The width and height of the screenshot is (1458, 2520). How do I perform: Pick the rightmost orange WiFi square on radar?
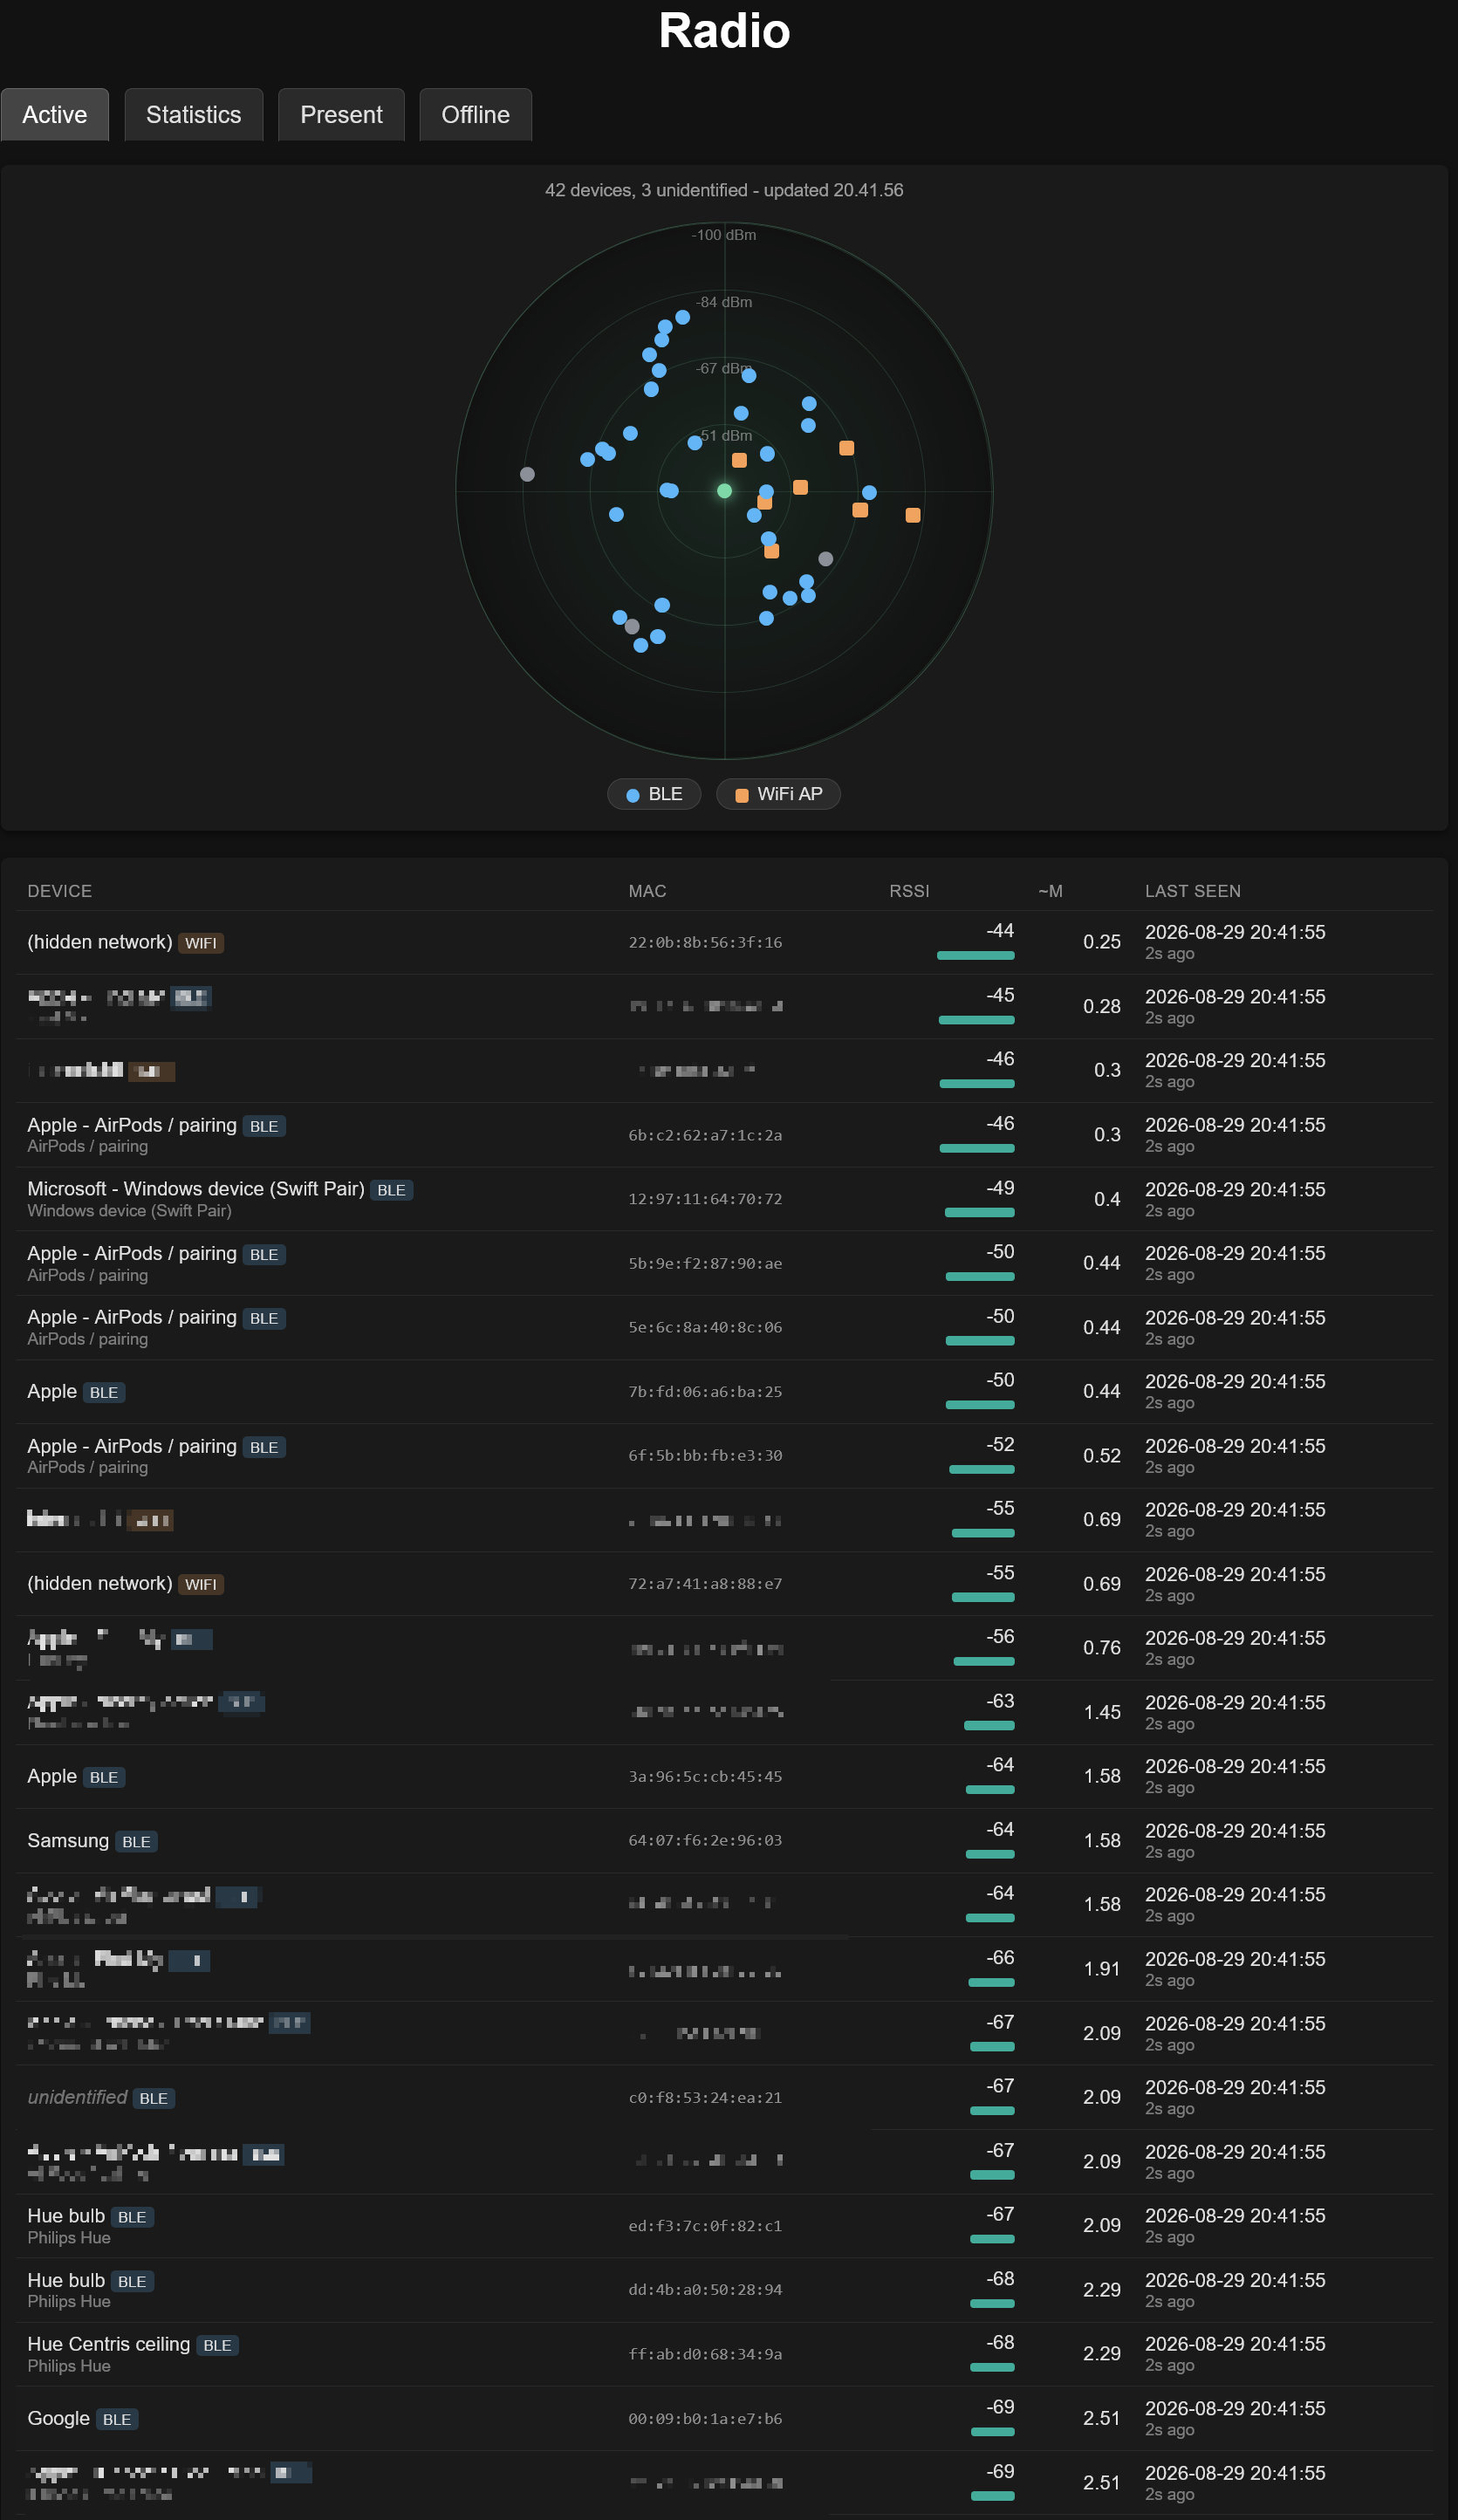[x=913, y=515]
